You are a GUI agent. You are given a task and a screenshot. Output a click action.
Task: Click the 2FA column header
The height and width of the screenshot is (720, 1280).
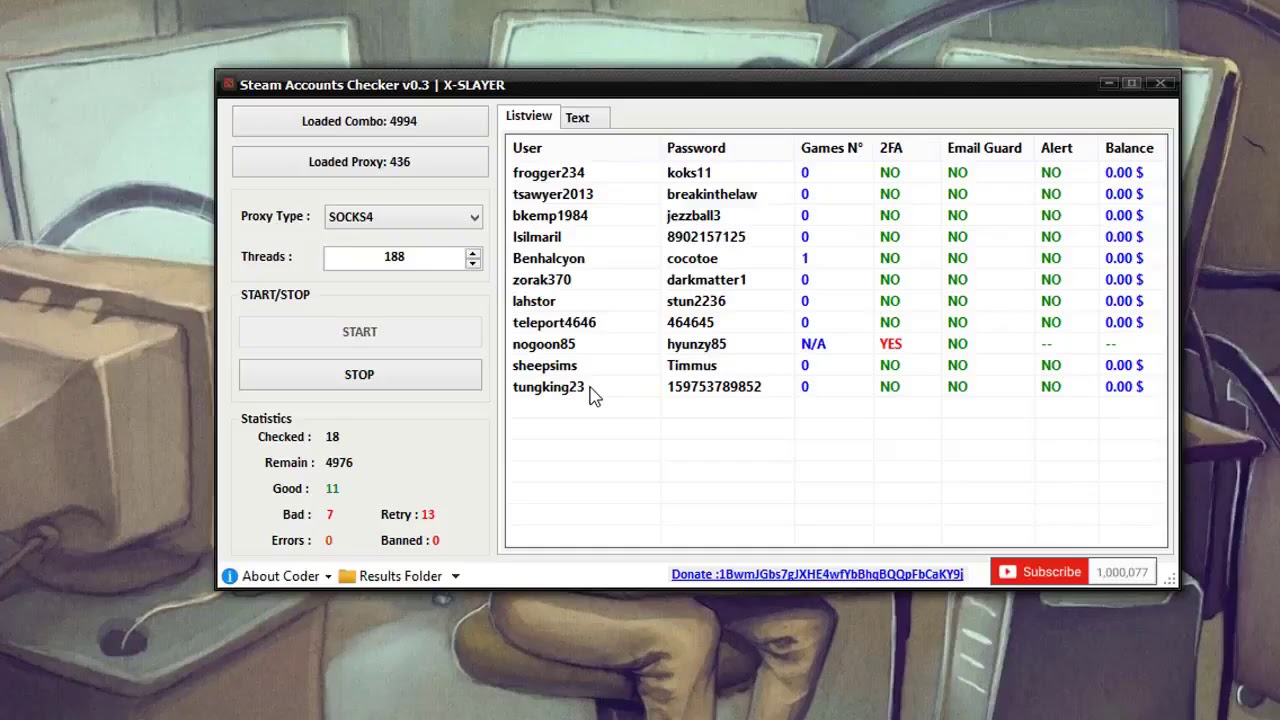(891, 148)
